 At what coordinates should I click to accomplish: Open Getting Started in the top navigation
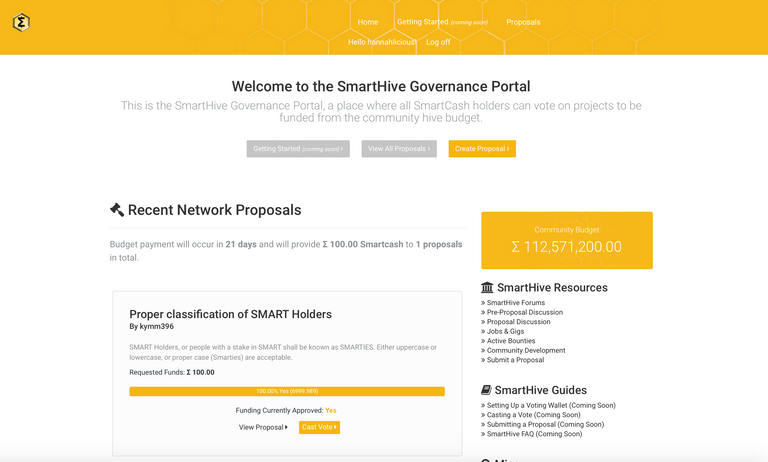tap(442, 22)
